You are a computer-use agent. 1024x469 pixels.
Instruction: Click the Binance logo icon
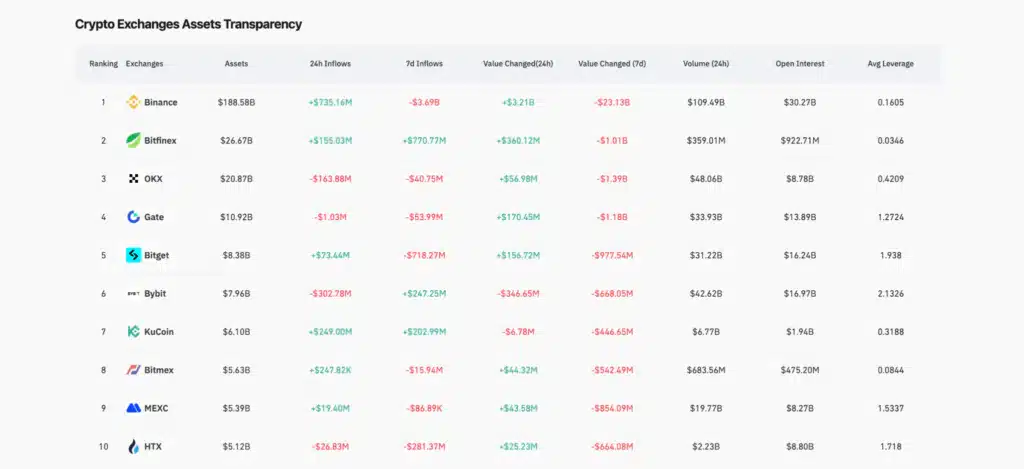point(133,102)
